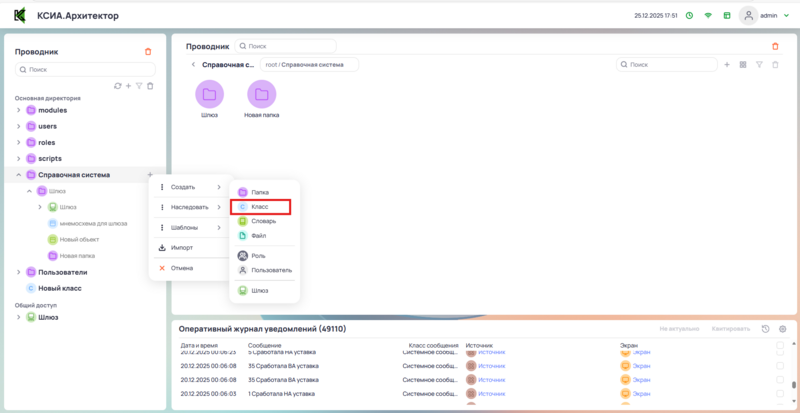
Task: Open Источник link for 1 Сработала НА уставка
Action: pos(492,394)
